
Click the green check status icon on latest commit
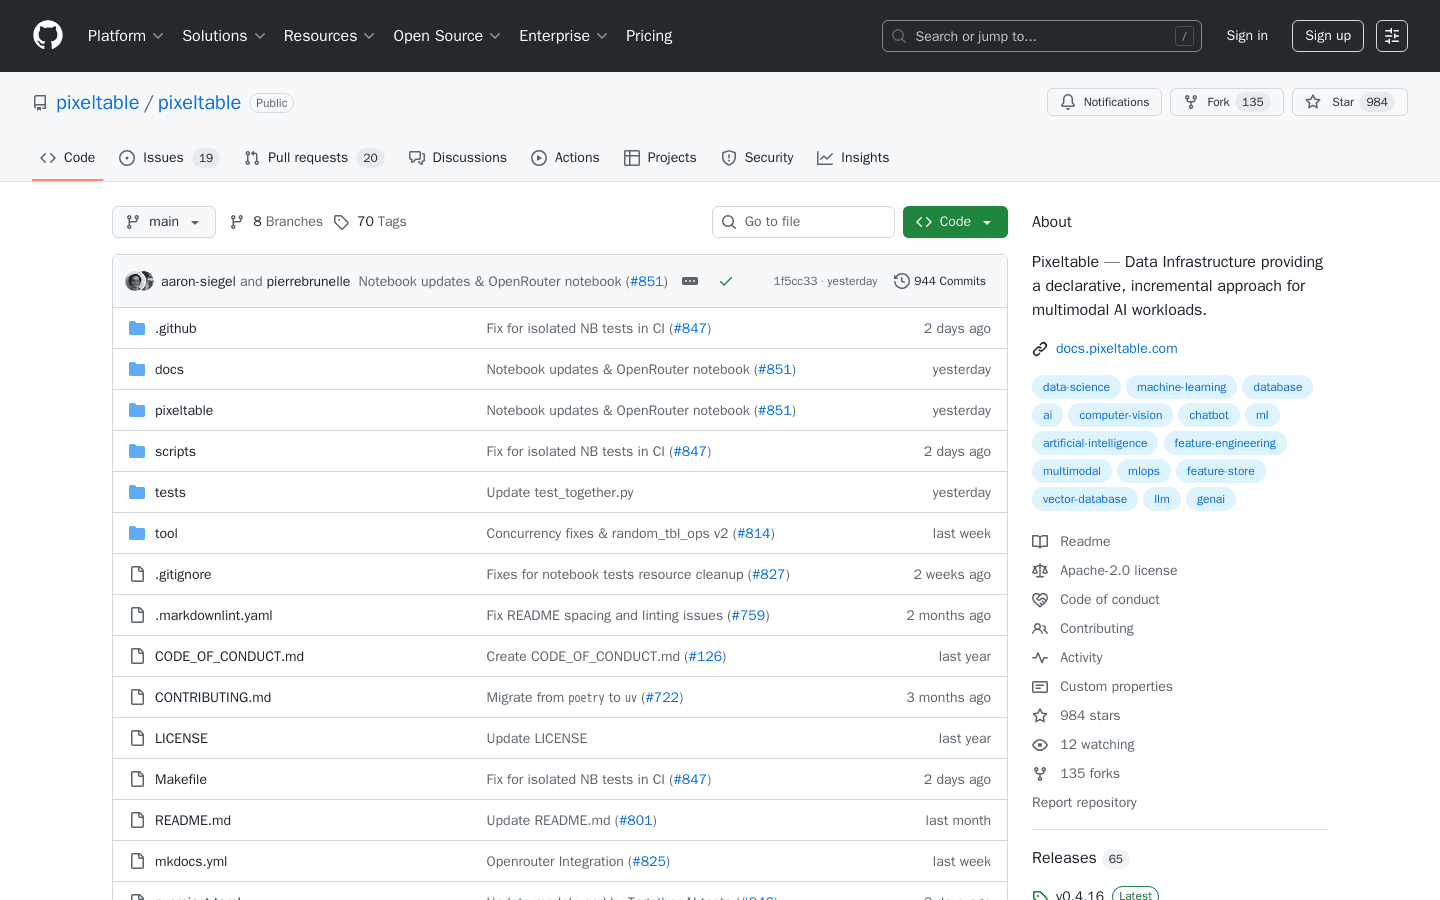click(726, 281)
